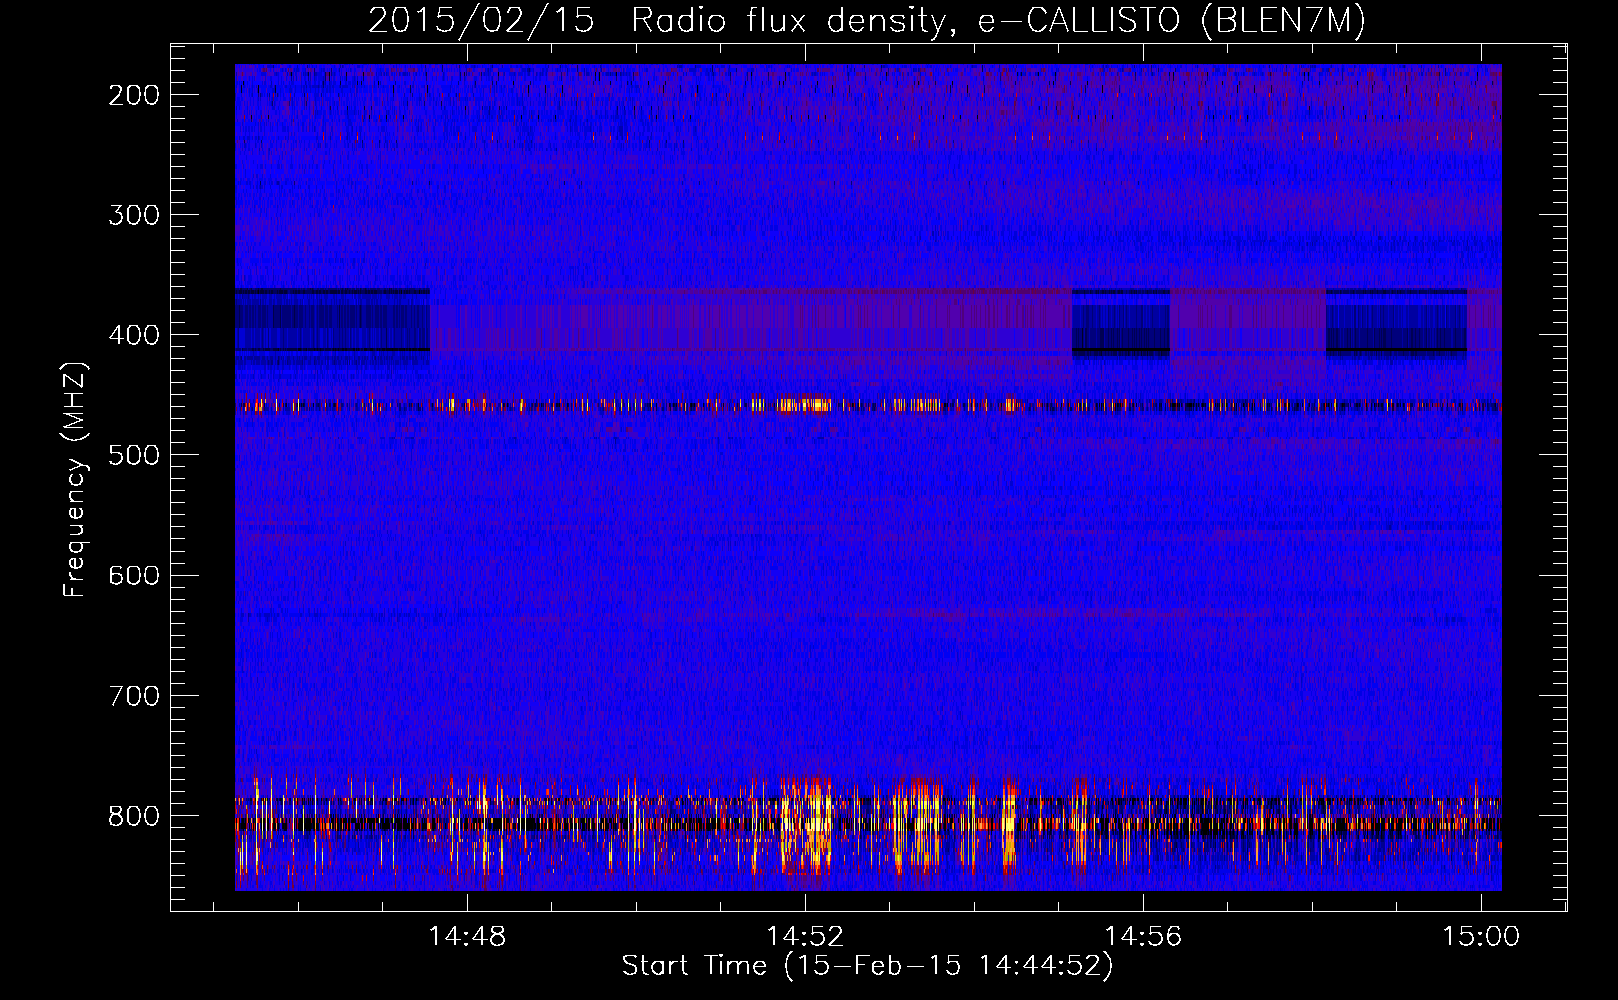Click the 14:48 time tick label

tap(467, 936)
